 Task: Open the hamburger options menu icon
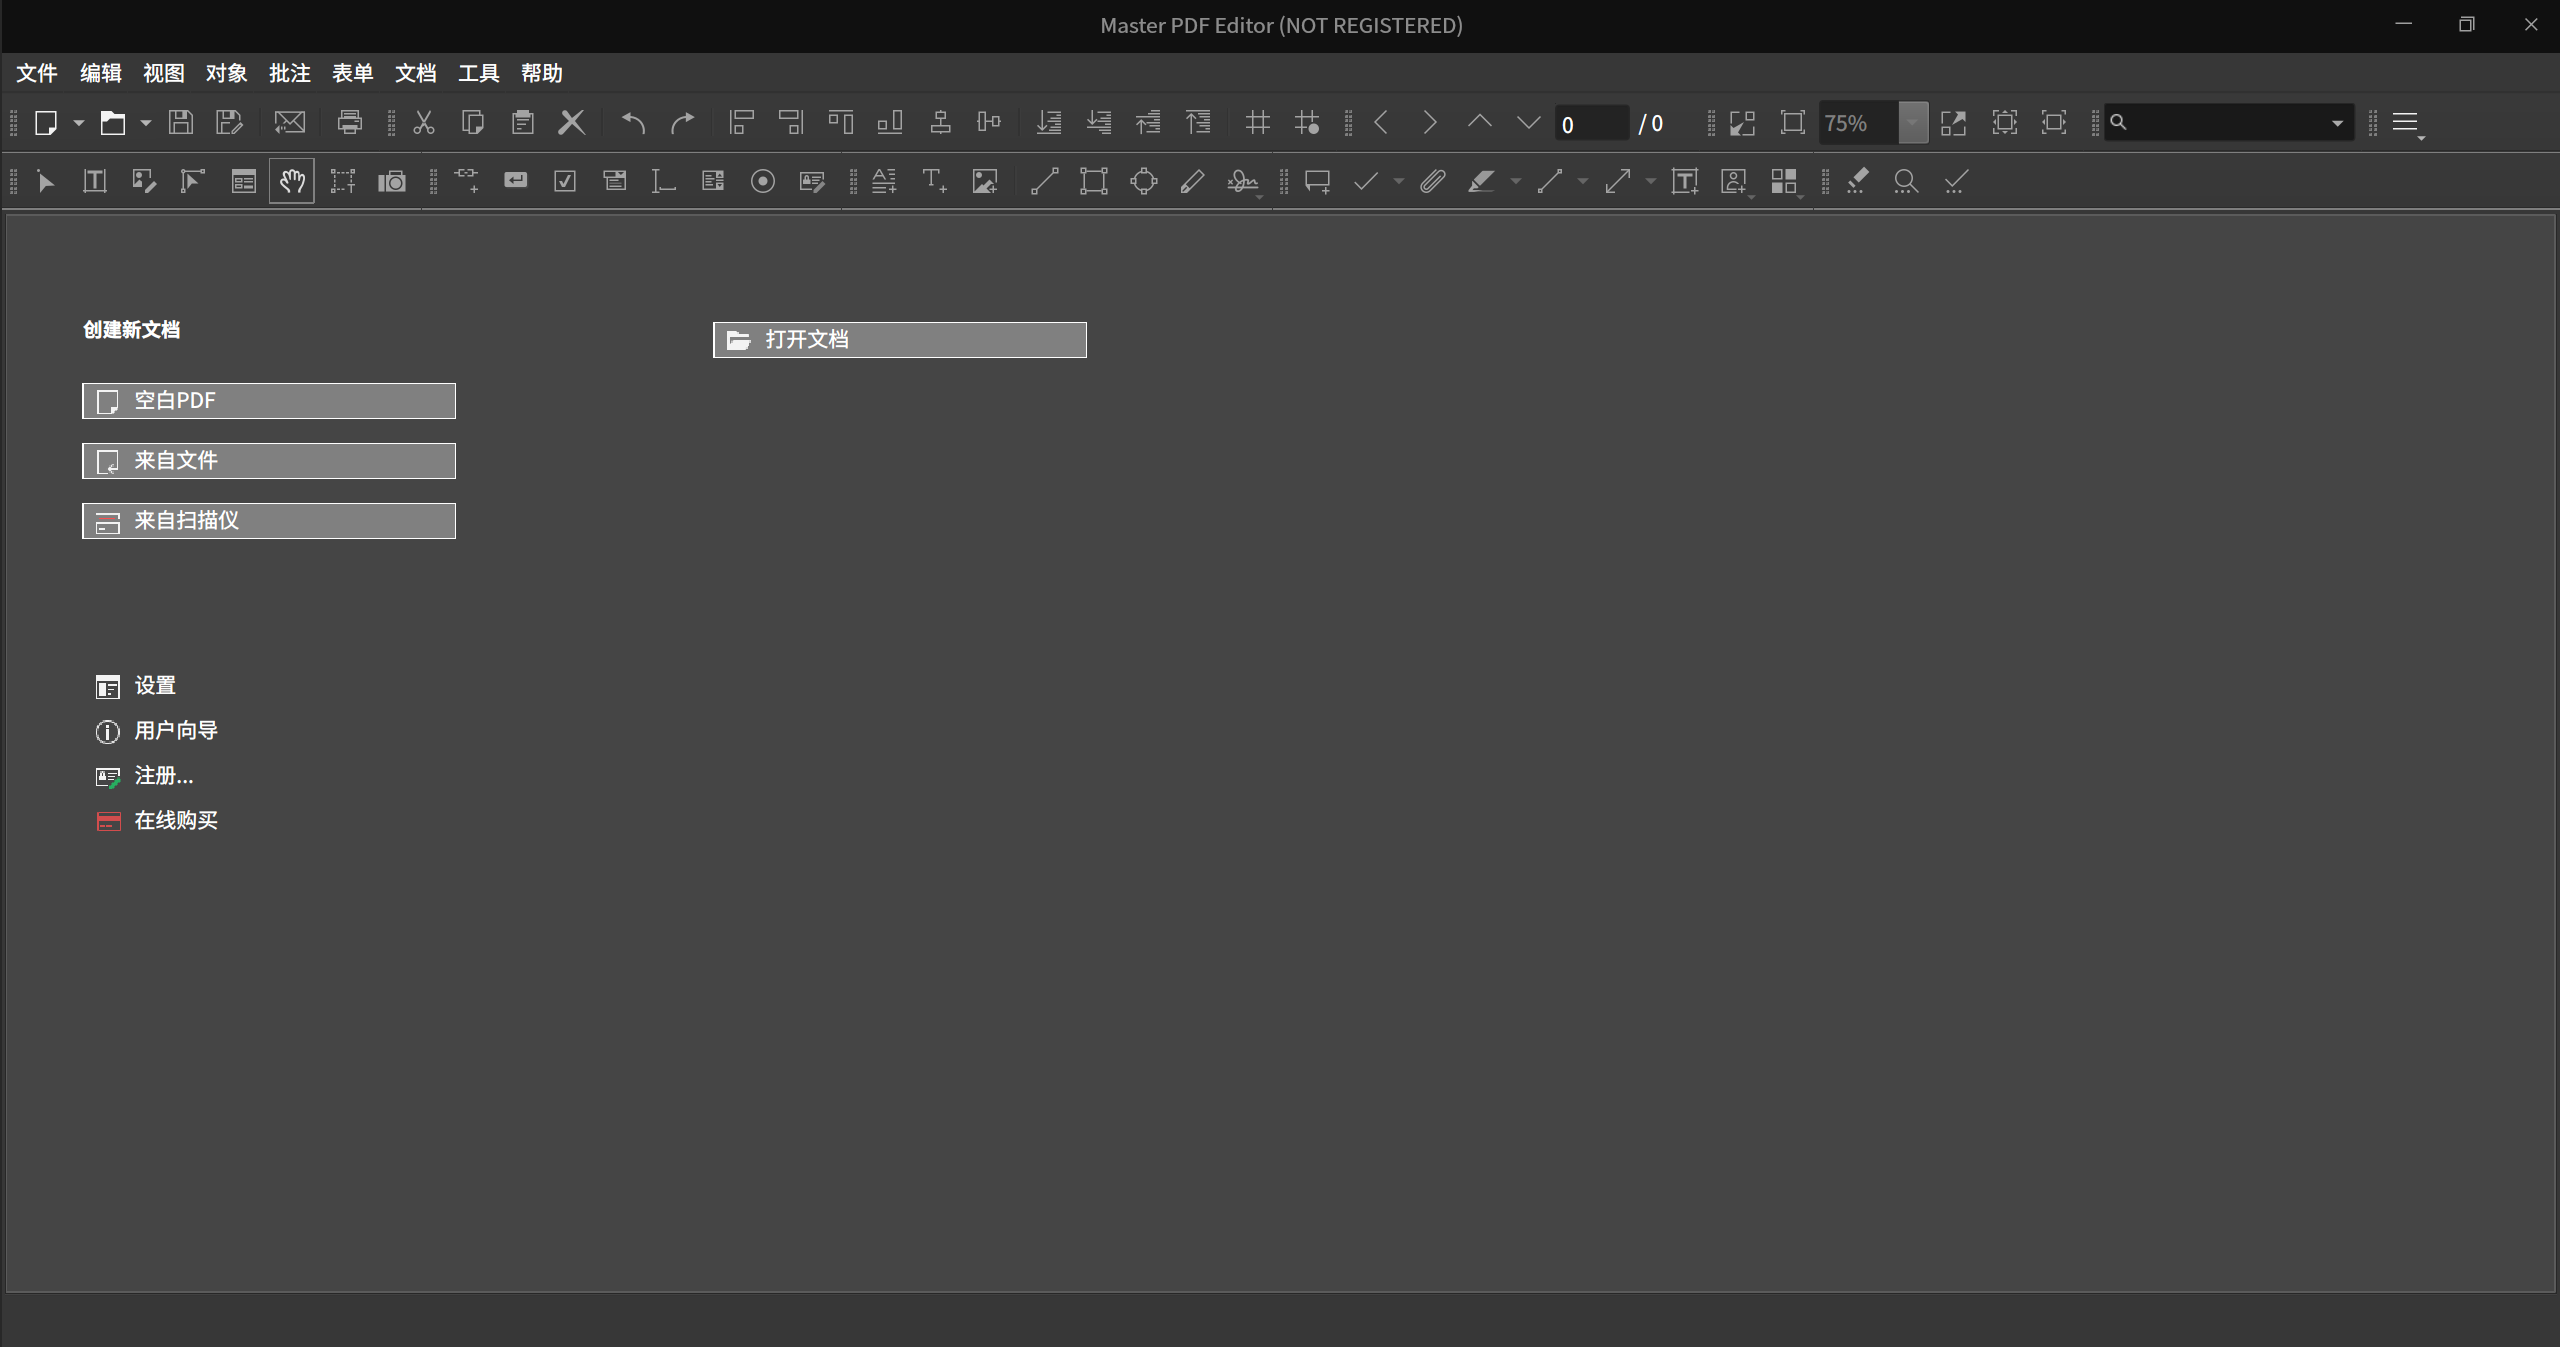[x=2406, y=123]
